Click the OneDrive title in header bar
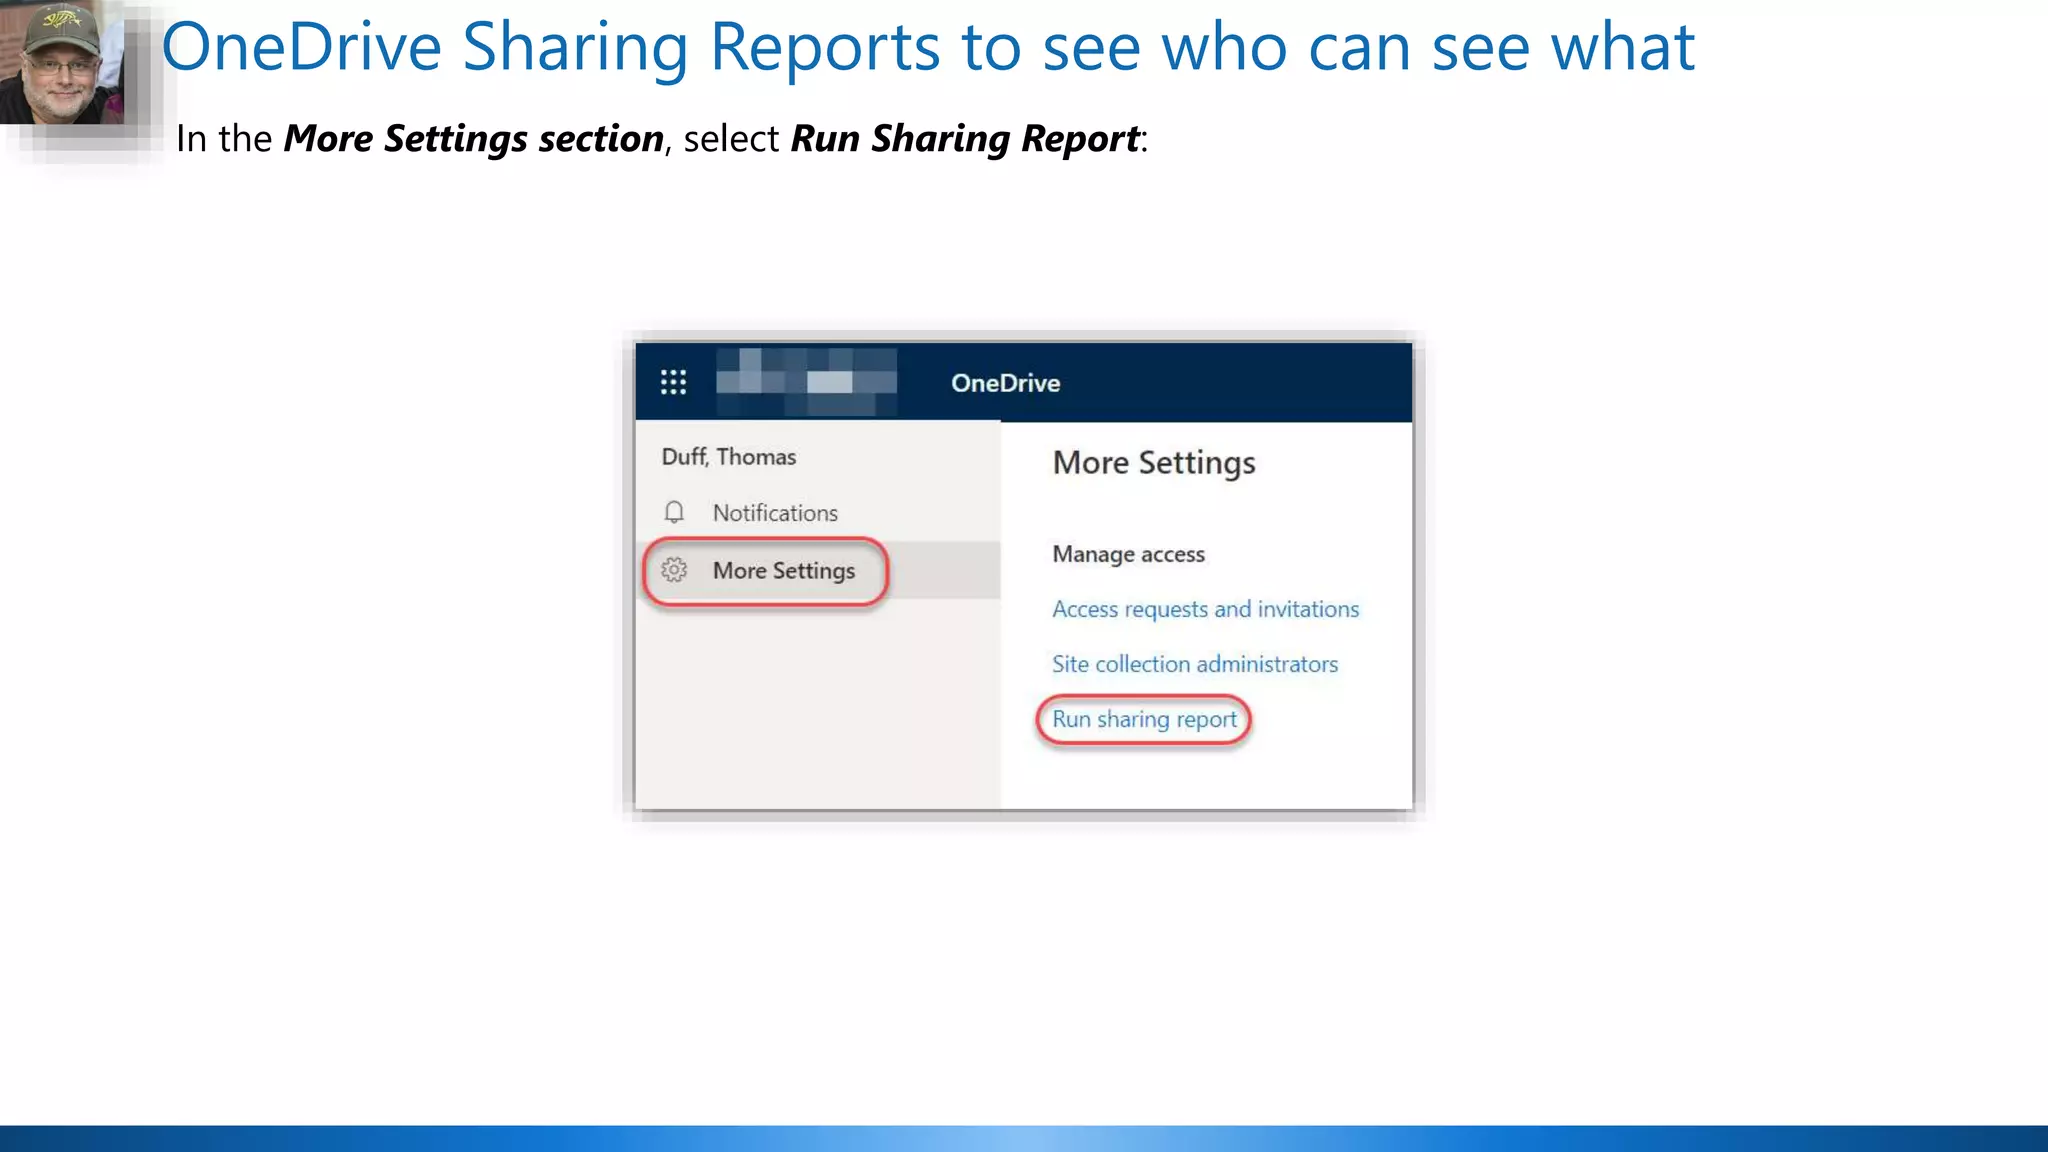 coord(1005,383)
